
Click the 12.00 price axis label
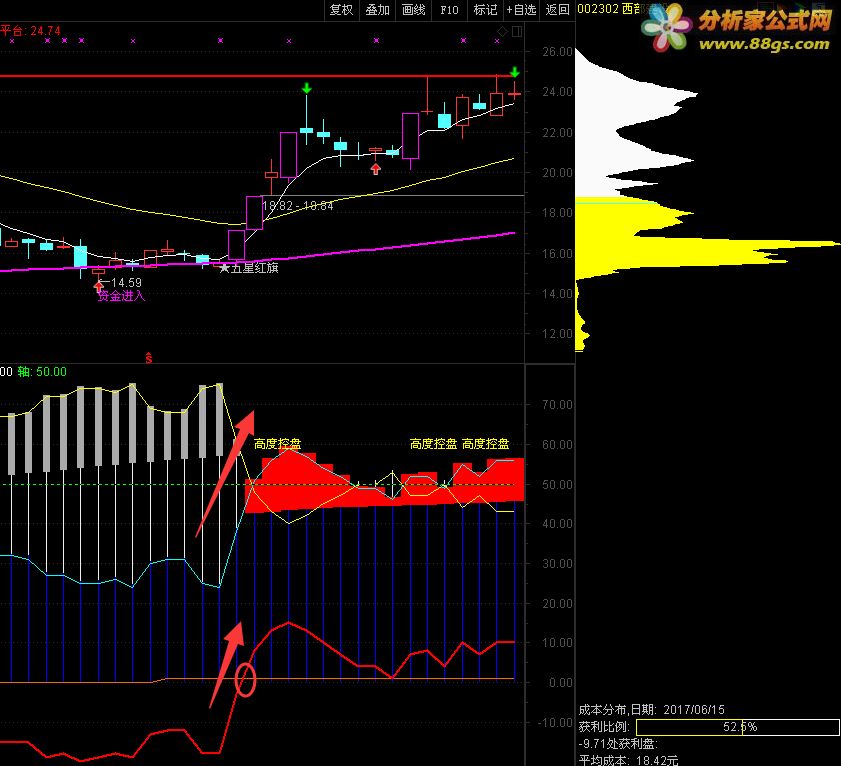[x=557, y=334]
